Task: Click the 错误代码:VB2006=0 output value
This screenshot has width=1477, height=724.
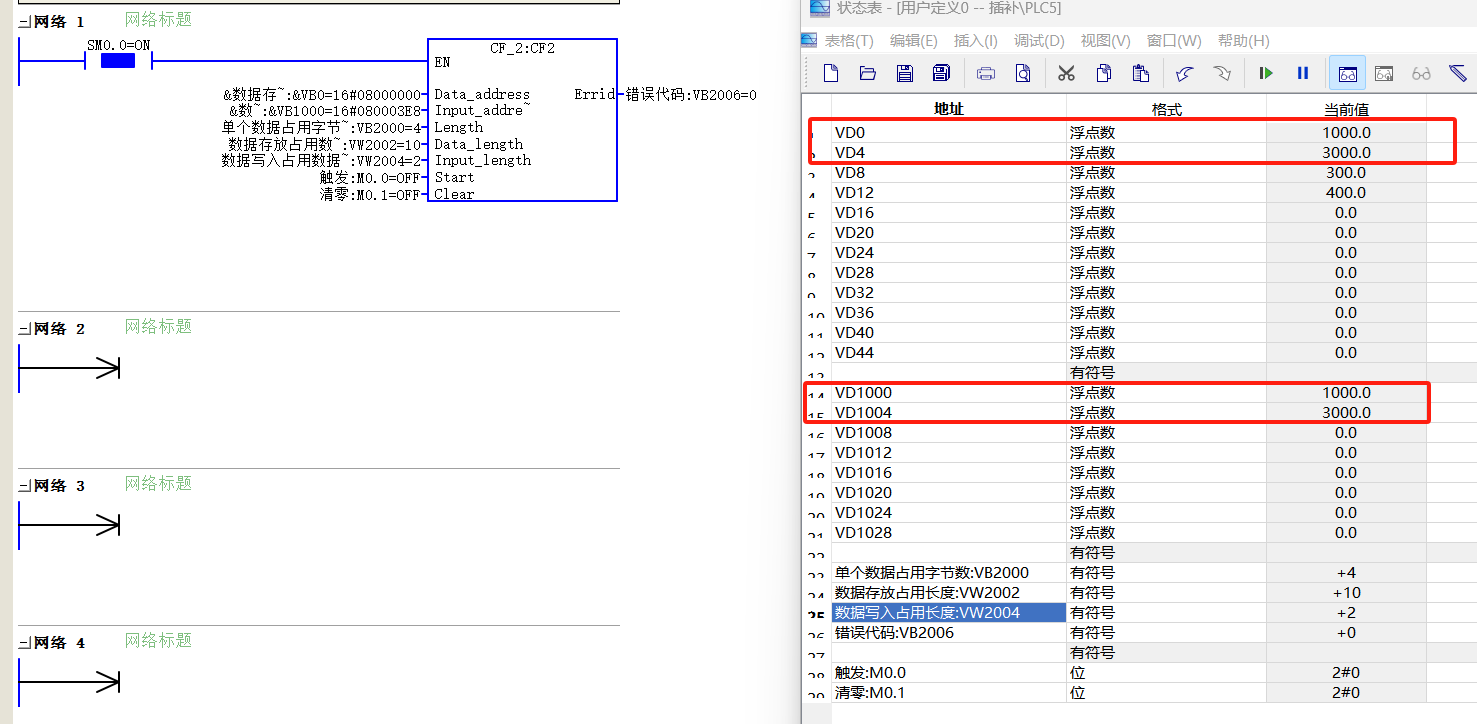Action: click(691, 95)
